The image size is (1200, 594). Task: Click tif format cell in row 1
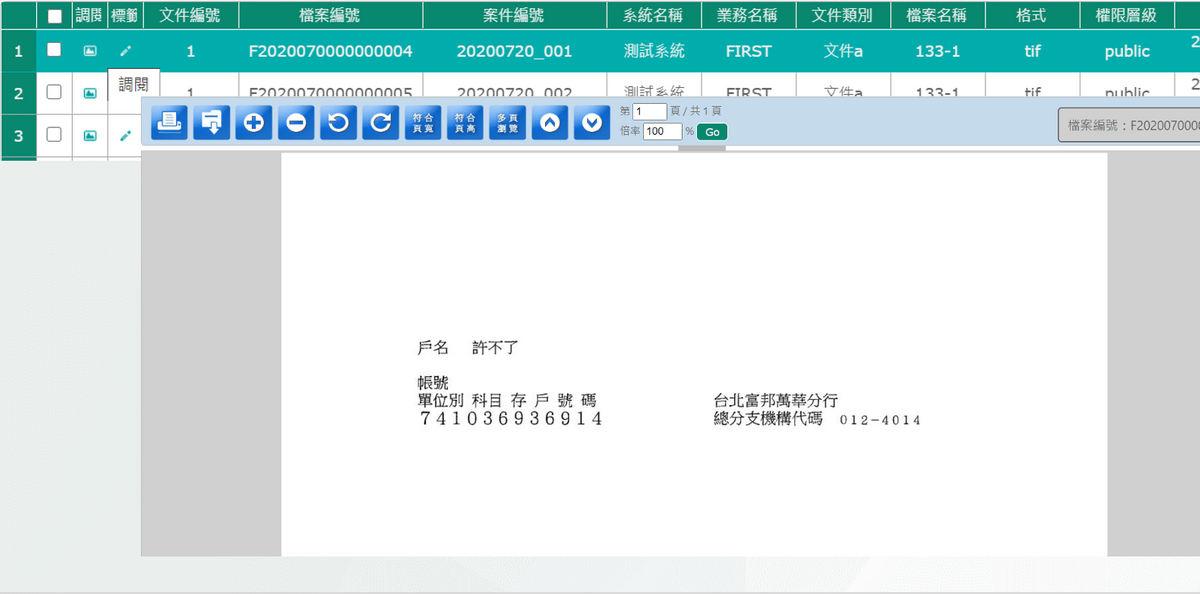click(1032, 51)
